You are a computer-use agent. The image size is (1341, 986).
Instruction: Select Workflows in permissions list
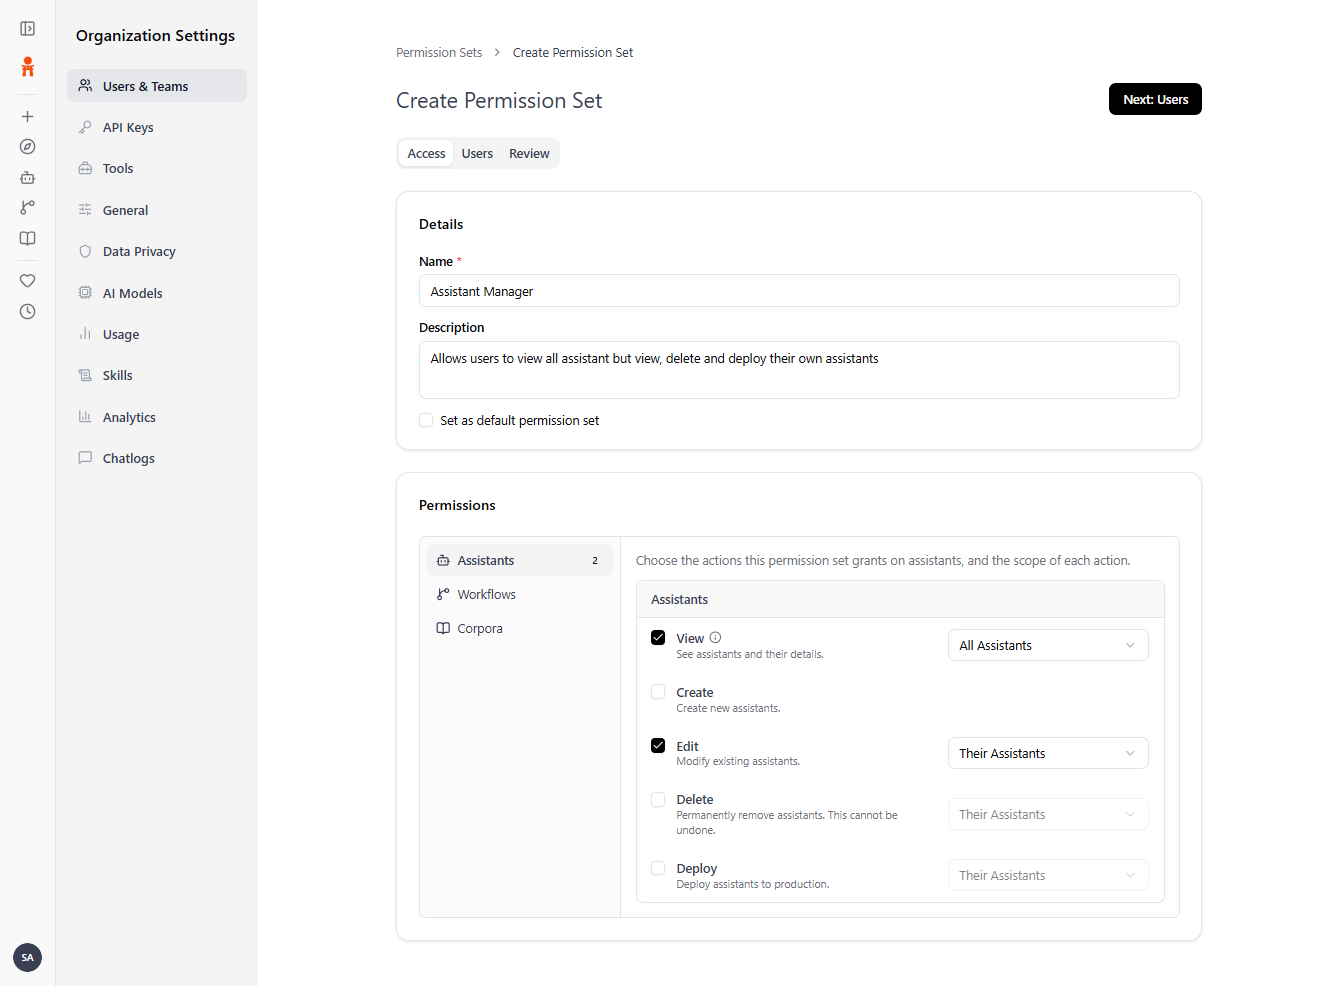[x=520, y=594]
